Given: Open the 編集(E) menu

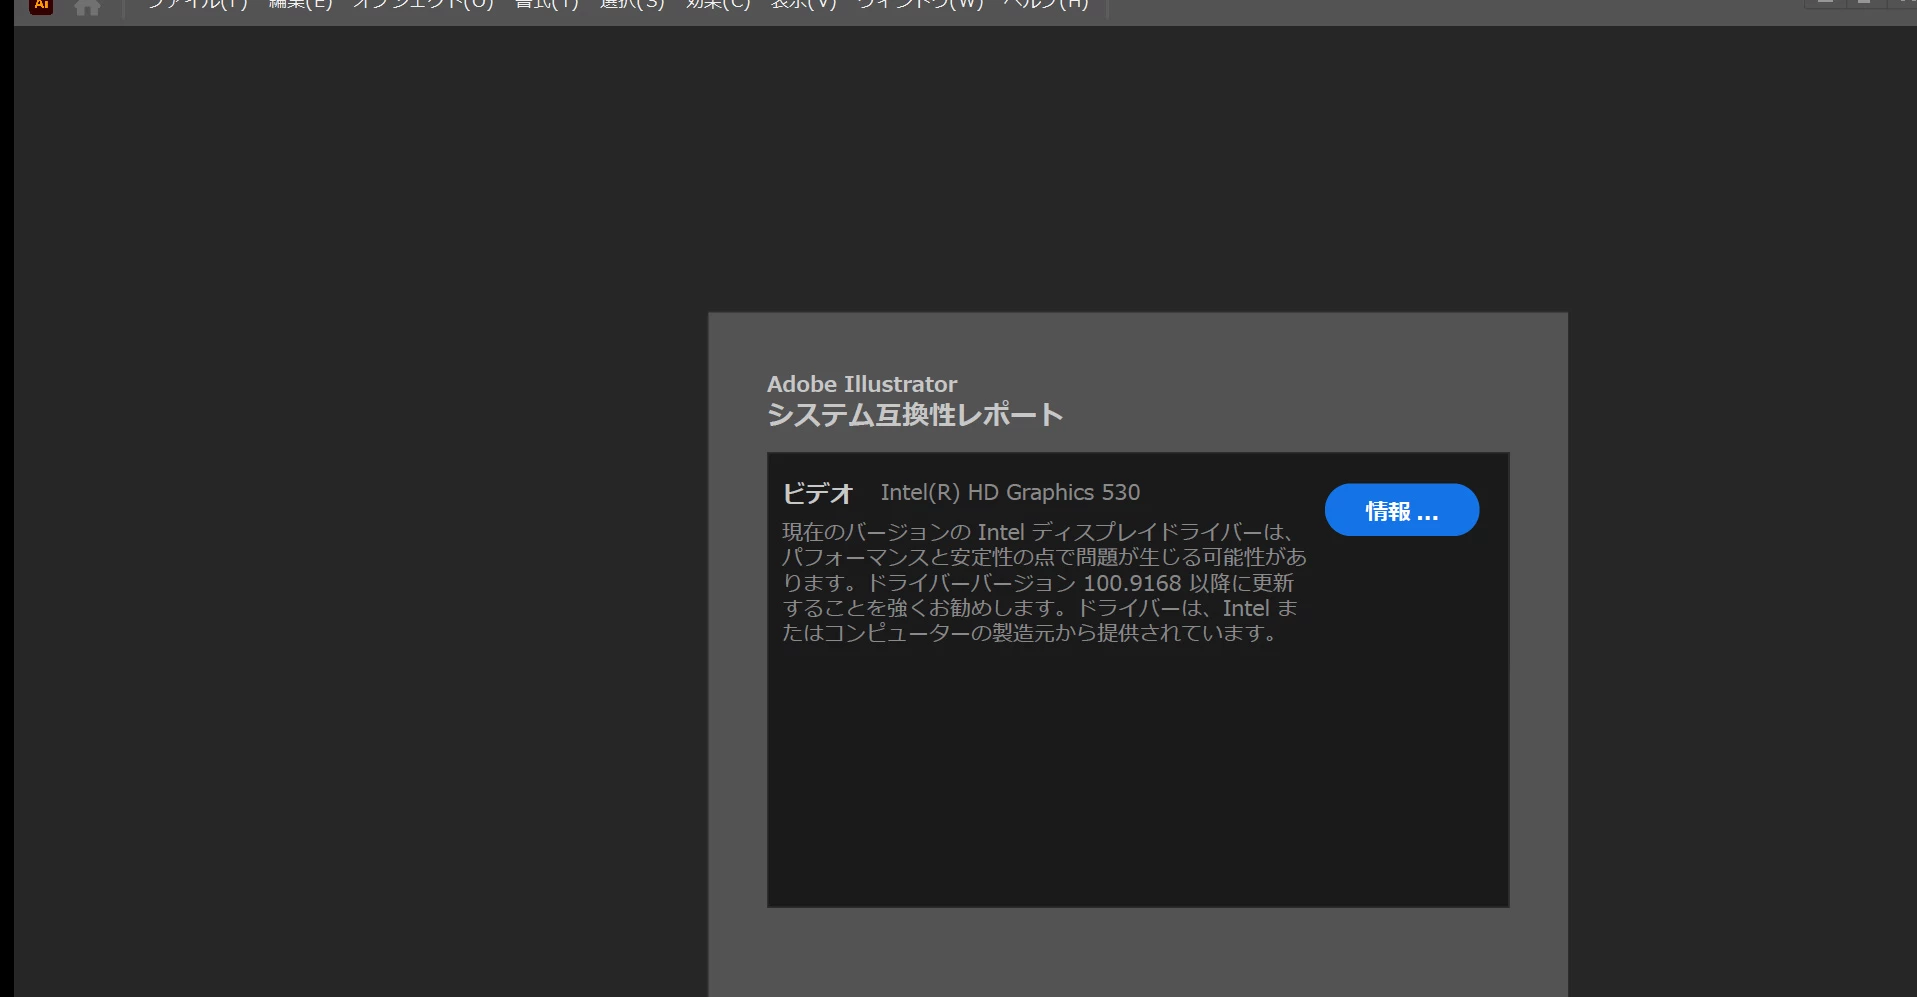Looking at the screenshot, I should point(300,5).
